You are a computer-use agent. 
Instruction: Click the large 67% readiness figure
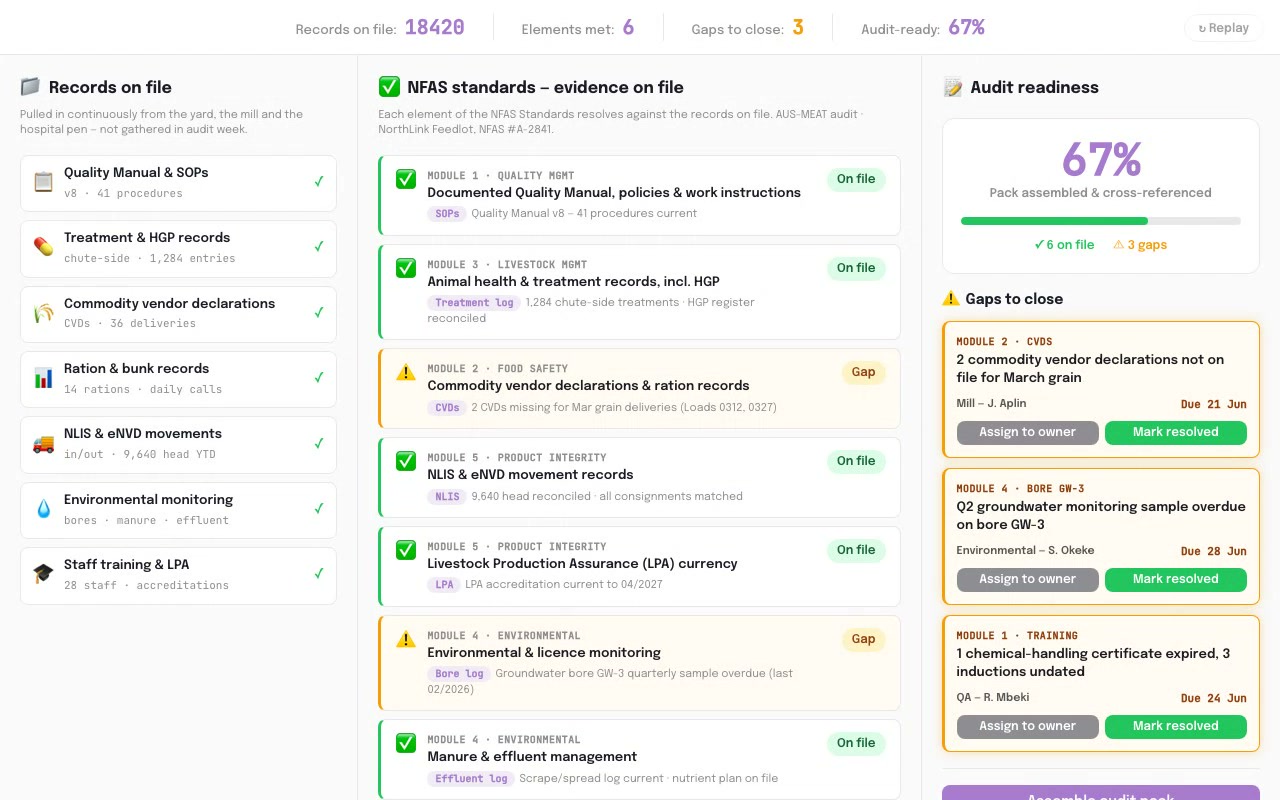pyautogui.click(x=1101, y=159)
